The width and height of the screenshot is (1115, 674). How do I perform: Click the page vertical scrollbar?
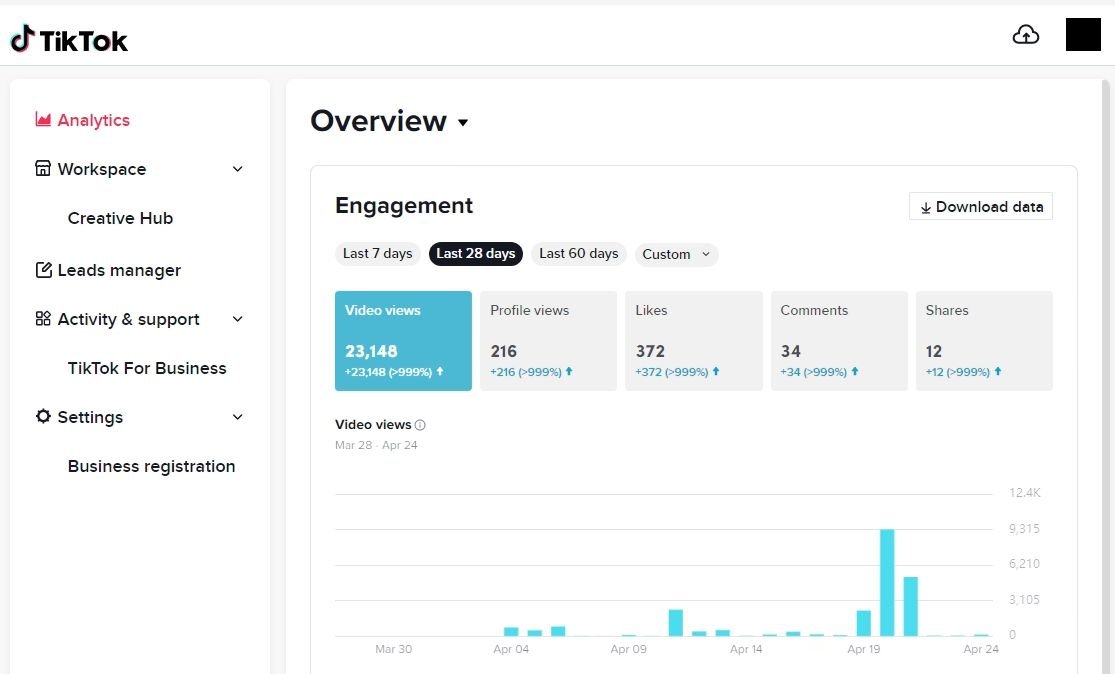click(1106, 377)
